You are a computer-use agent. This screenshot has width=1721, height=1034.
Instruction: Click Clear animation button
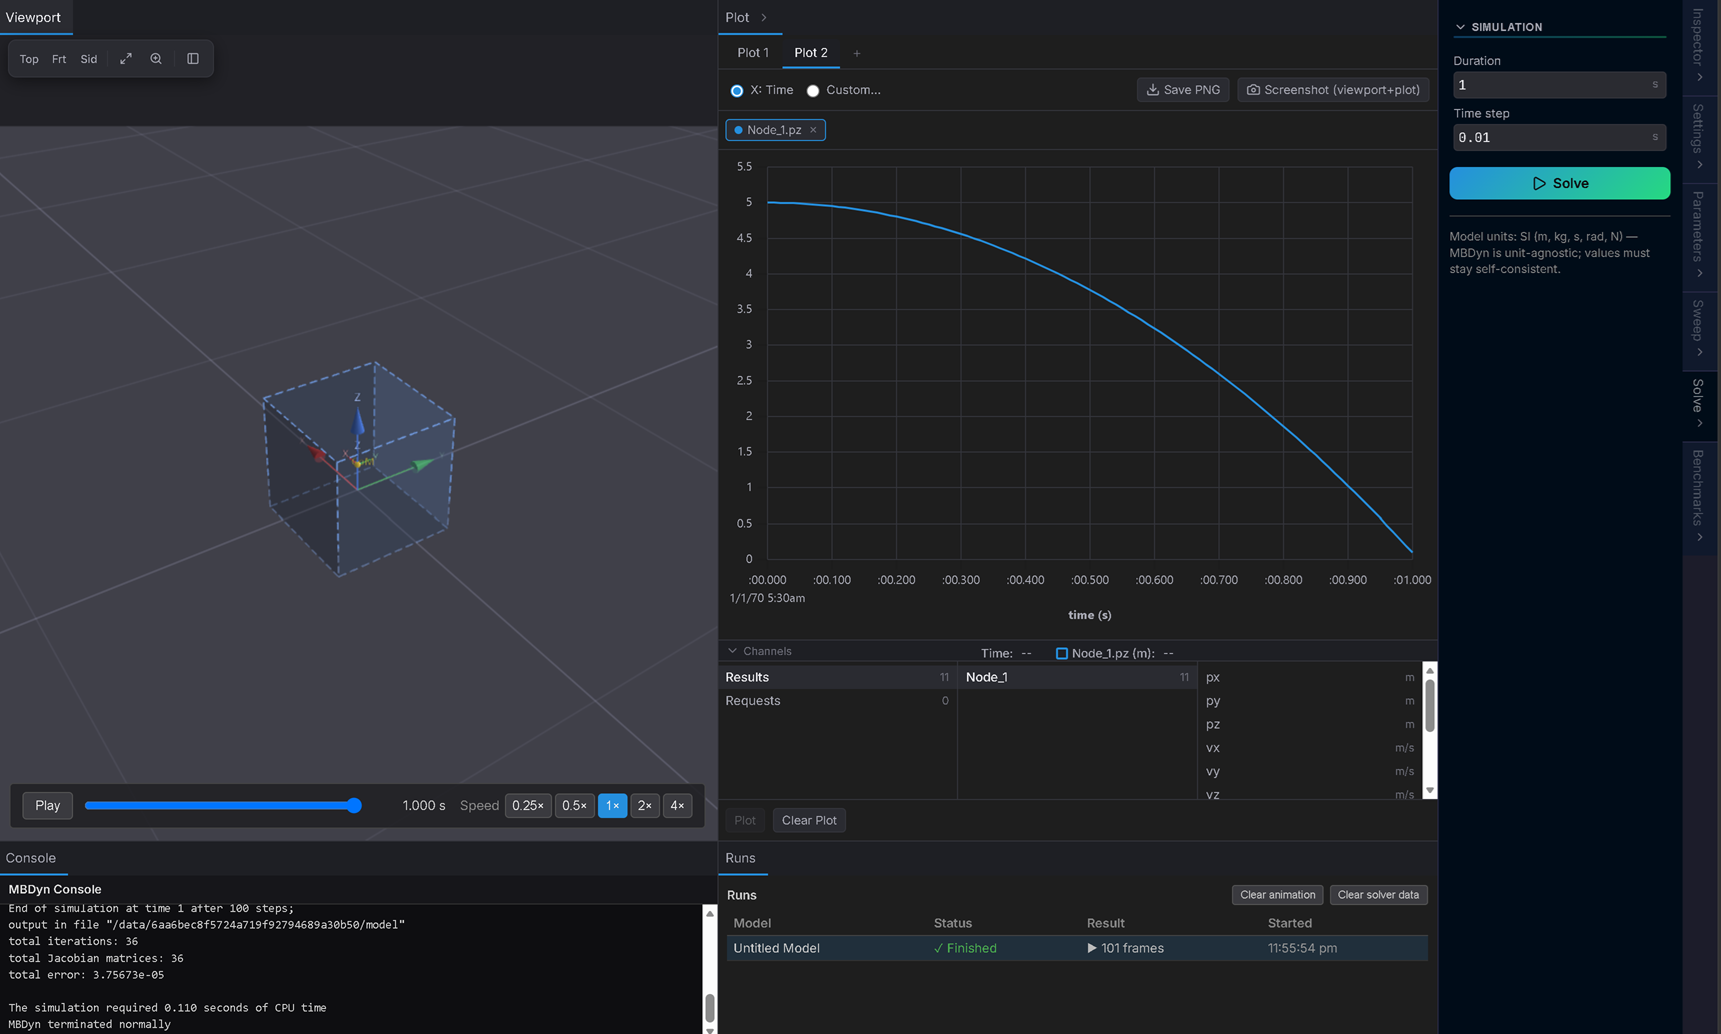(x=1277, y=895)
